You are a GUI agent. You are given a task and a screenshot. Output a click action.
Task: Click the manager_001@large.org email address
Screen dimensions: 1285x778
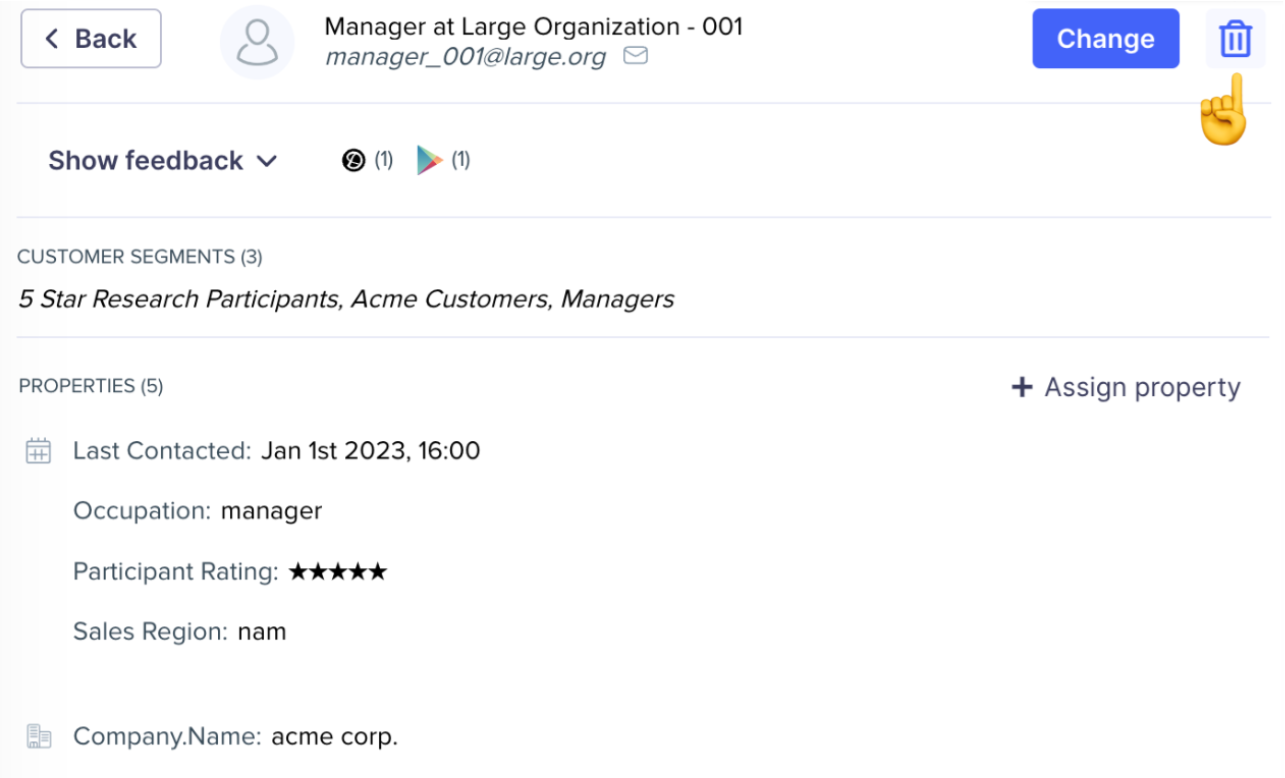pos(465,57)
